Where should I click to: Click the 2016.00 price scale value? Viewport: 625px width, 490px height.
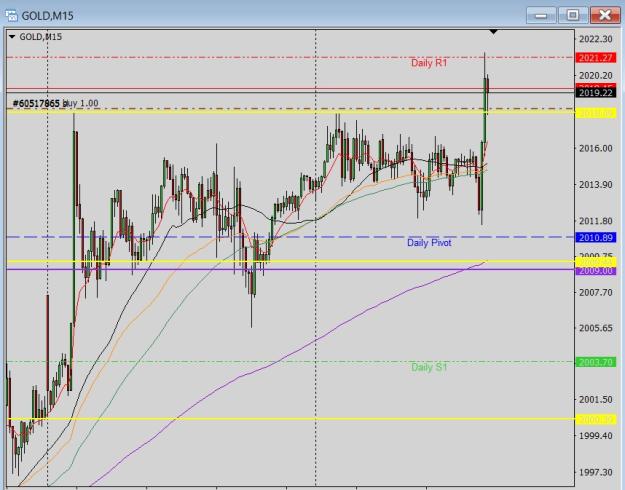(596, 148)
